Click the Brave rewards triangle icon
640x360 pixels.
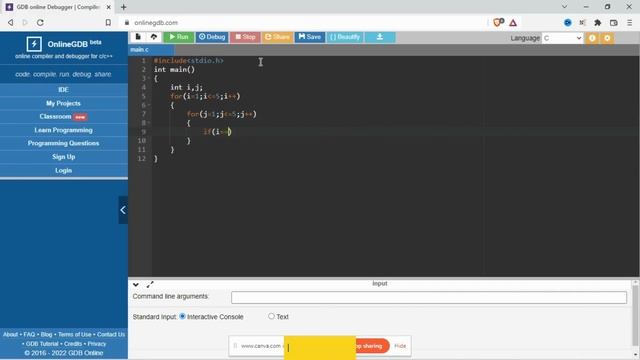513,23
